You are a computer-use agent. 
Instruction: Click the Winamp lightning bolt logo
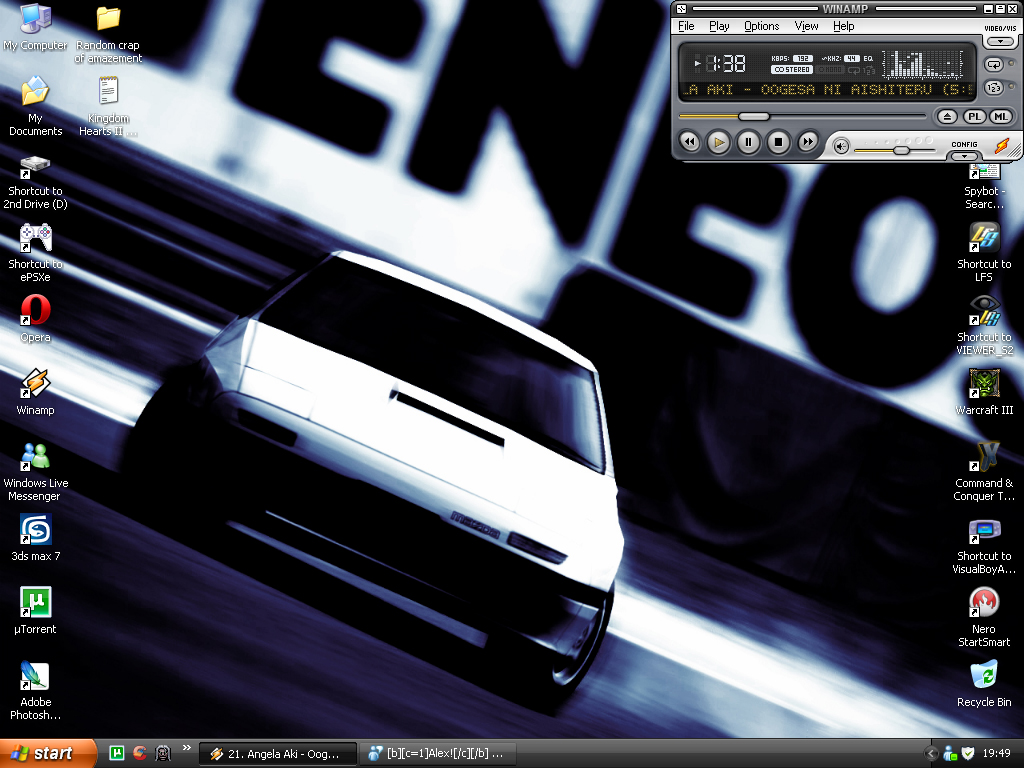[1002, 146]
